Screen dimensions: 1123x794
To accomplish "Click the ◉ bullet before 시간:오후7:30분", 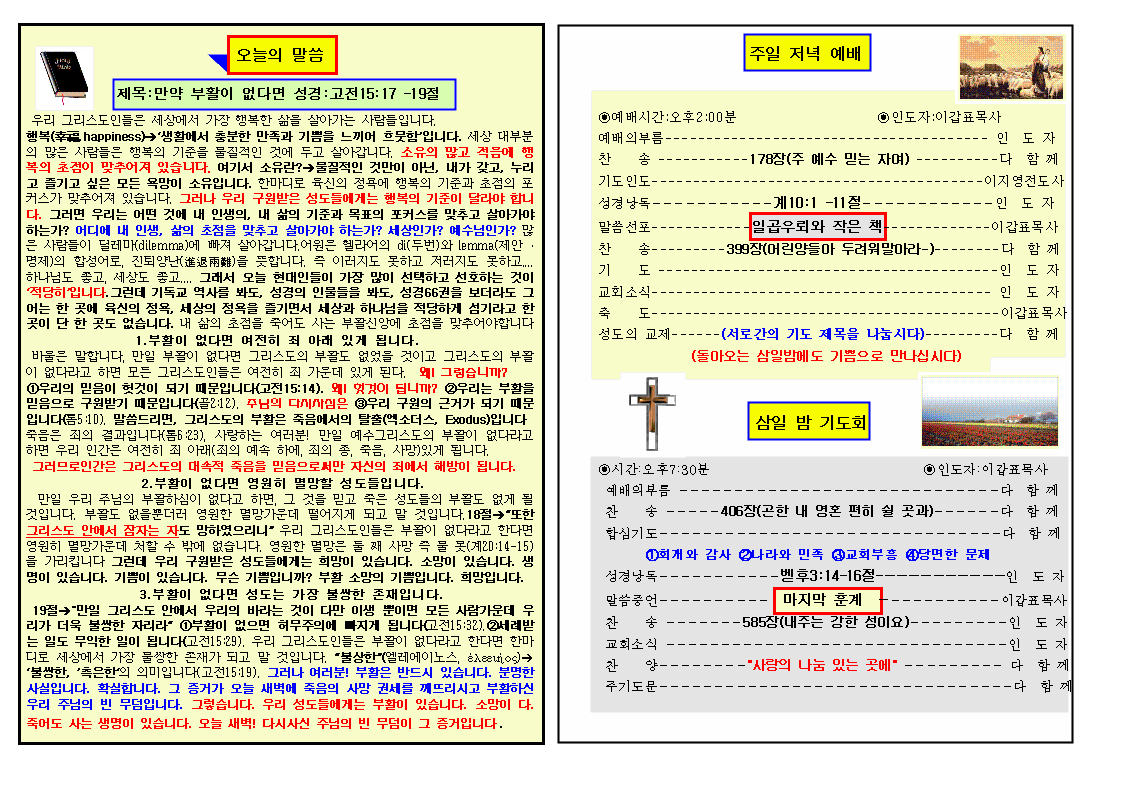I will coord(604,468).
